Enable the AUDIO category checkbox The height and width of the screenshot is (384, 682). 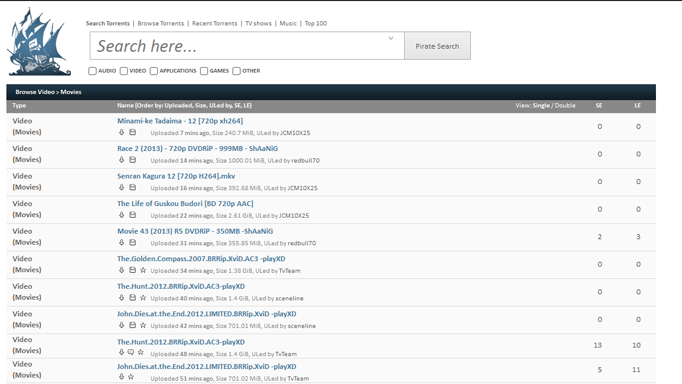pos(92,71)
